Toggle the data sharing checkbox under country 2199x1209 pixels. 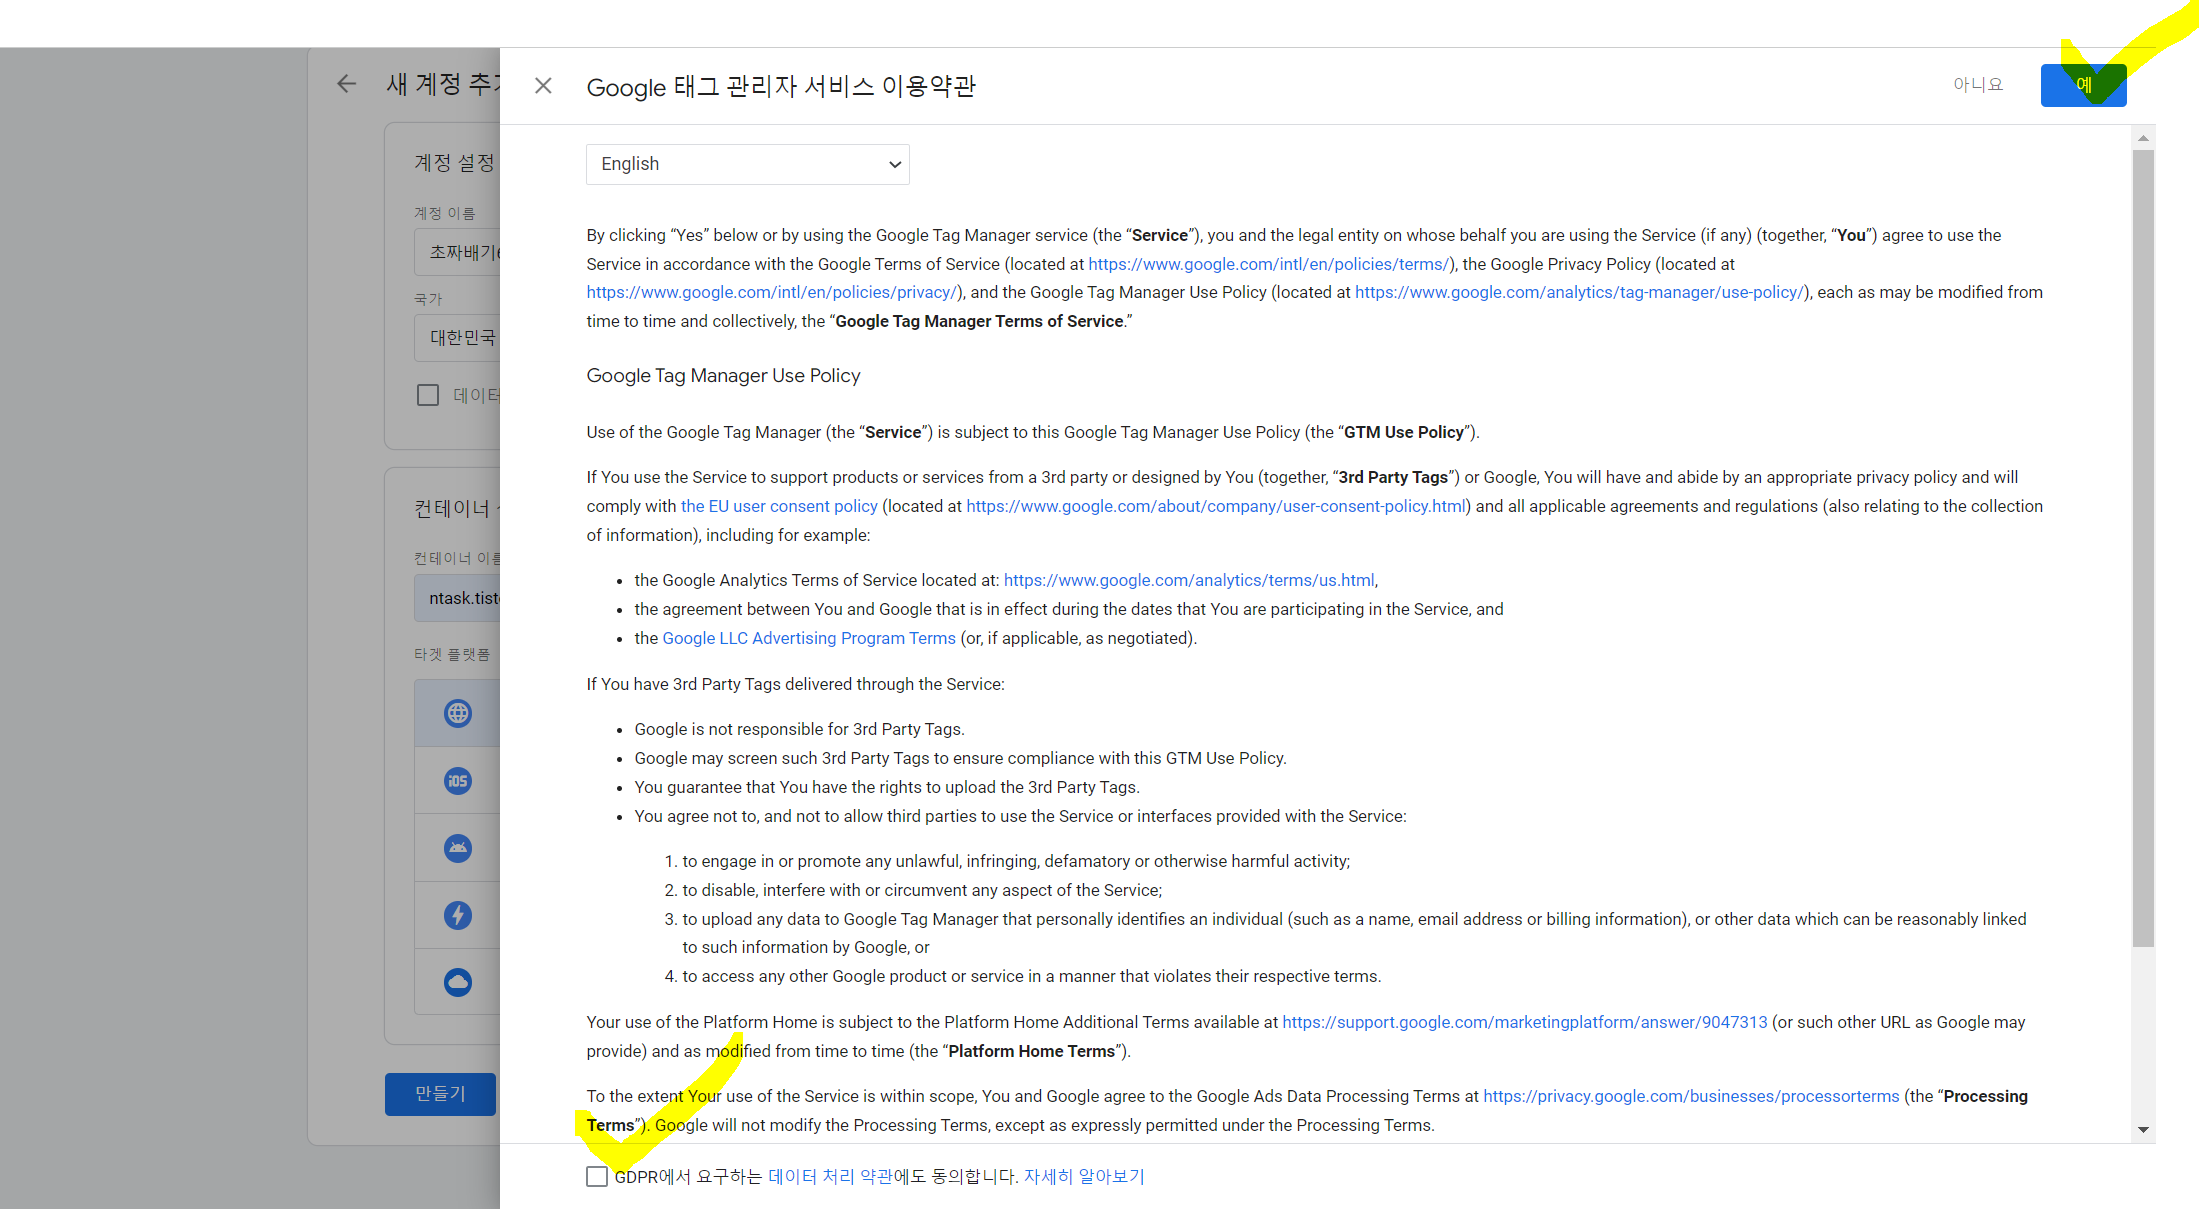(428, 395)
